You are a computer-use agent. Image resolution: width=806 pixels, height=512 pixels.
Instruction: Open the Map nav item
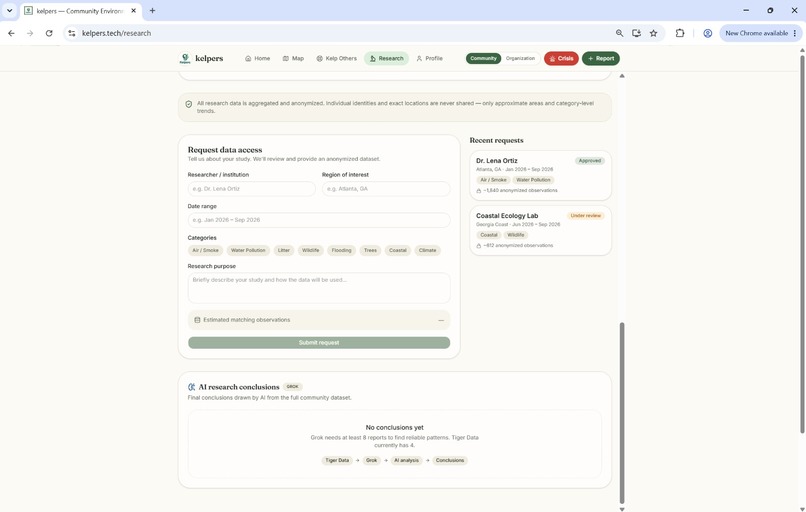(293, 59)
